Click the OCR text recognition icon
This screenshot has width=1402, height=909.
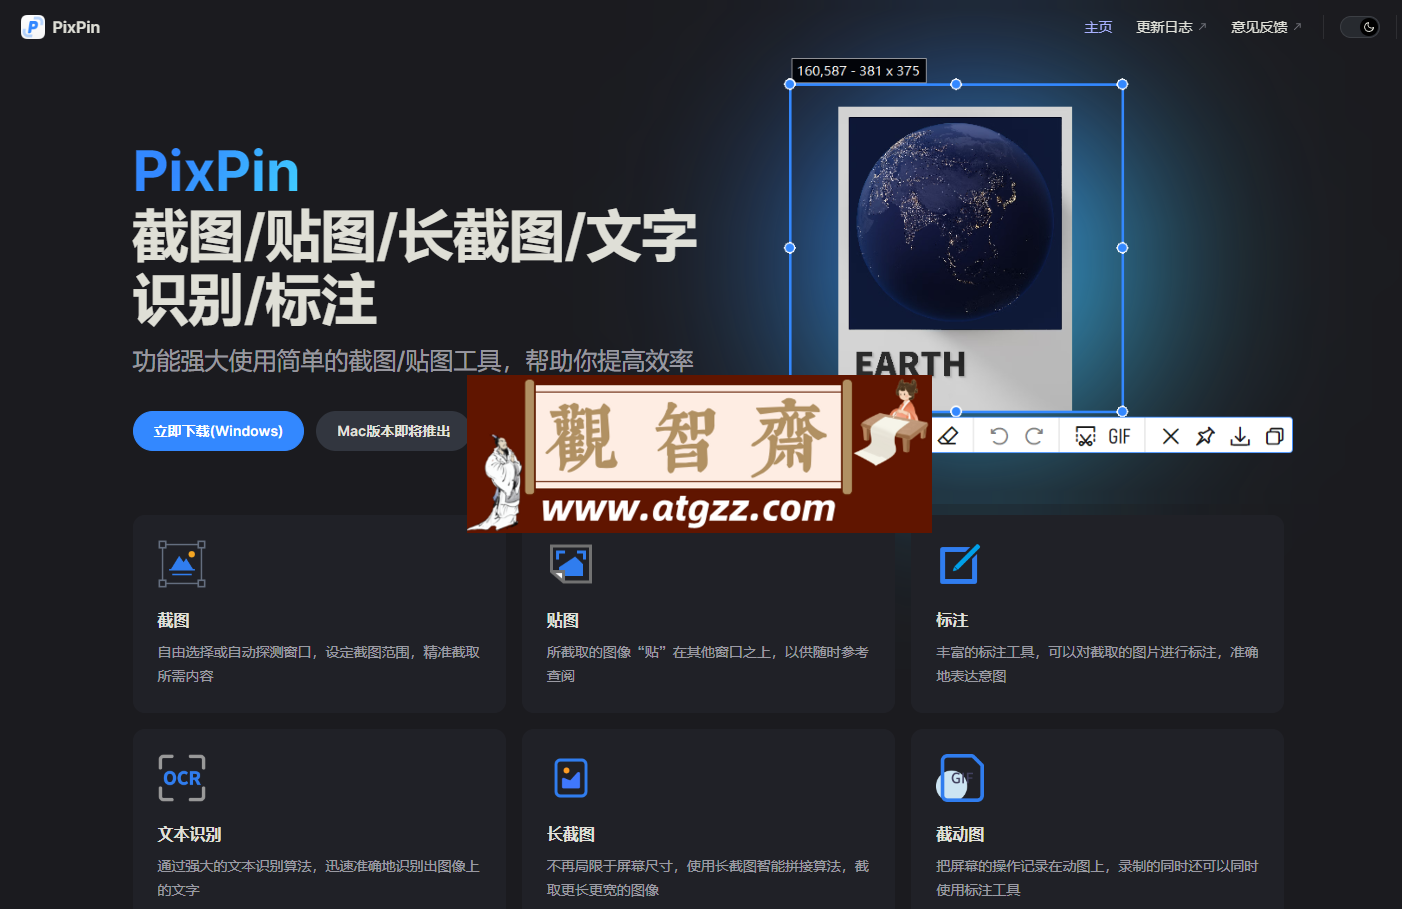[182, 778]
